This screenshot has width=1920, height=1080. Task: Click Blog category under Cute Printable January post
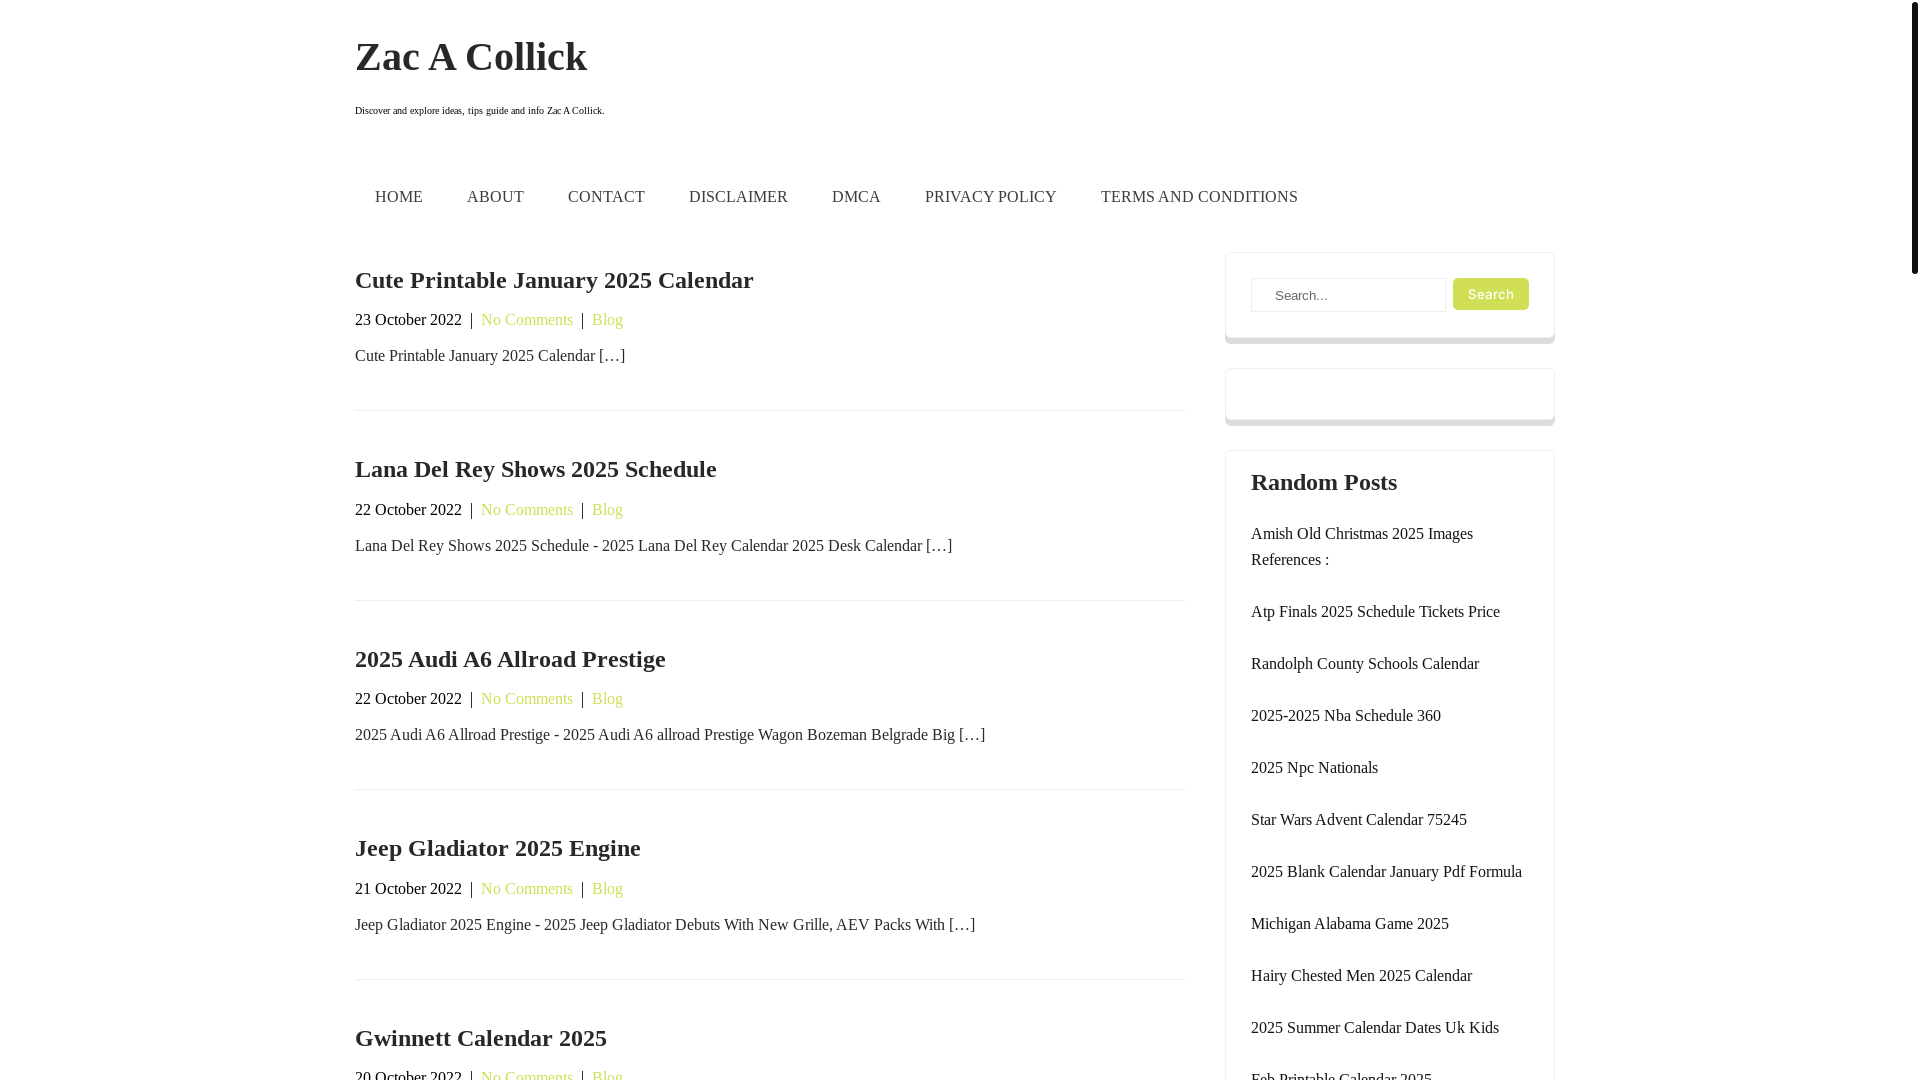pyautogui.click(x=607, y=320)
